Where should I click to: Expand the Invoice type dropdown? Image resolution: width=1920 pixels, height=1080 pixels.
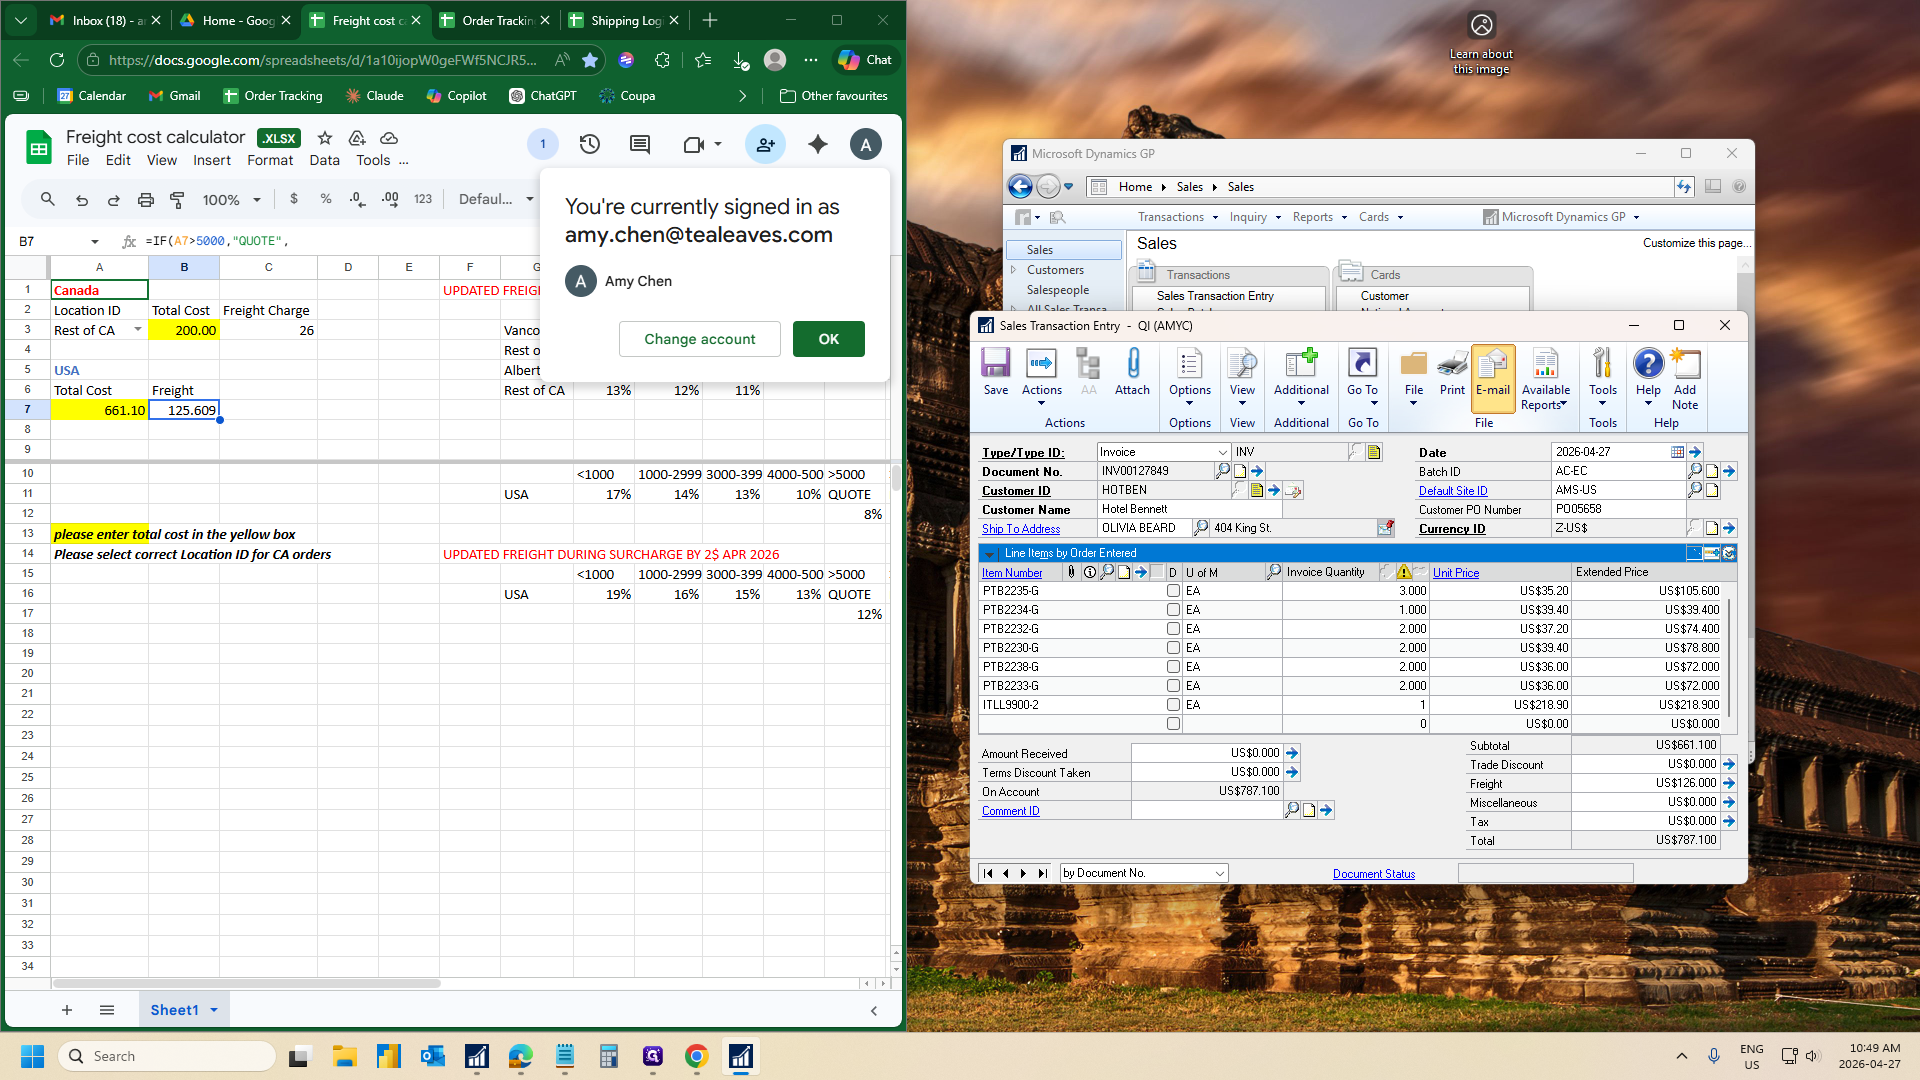pos(1222,453)
